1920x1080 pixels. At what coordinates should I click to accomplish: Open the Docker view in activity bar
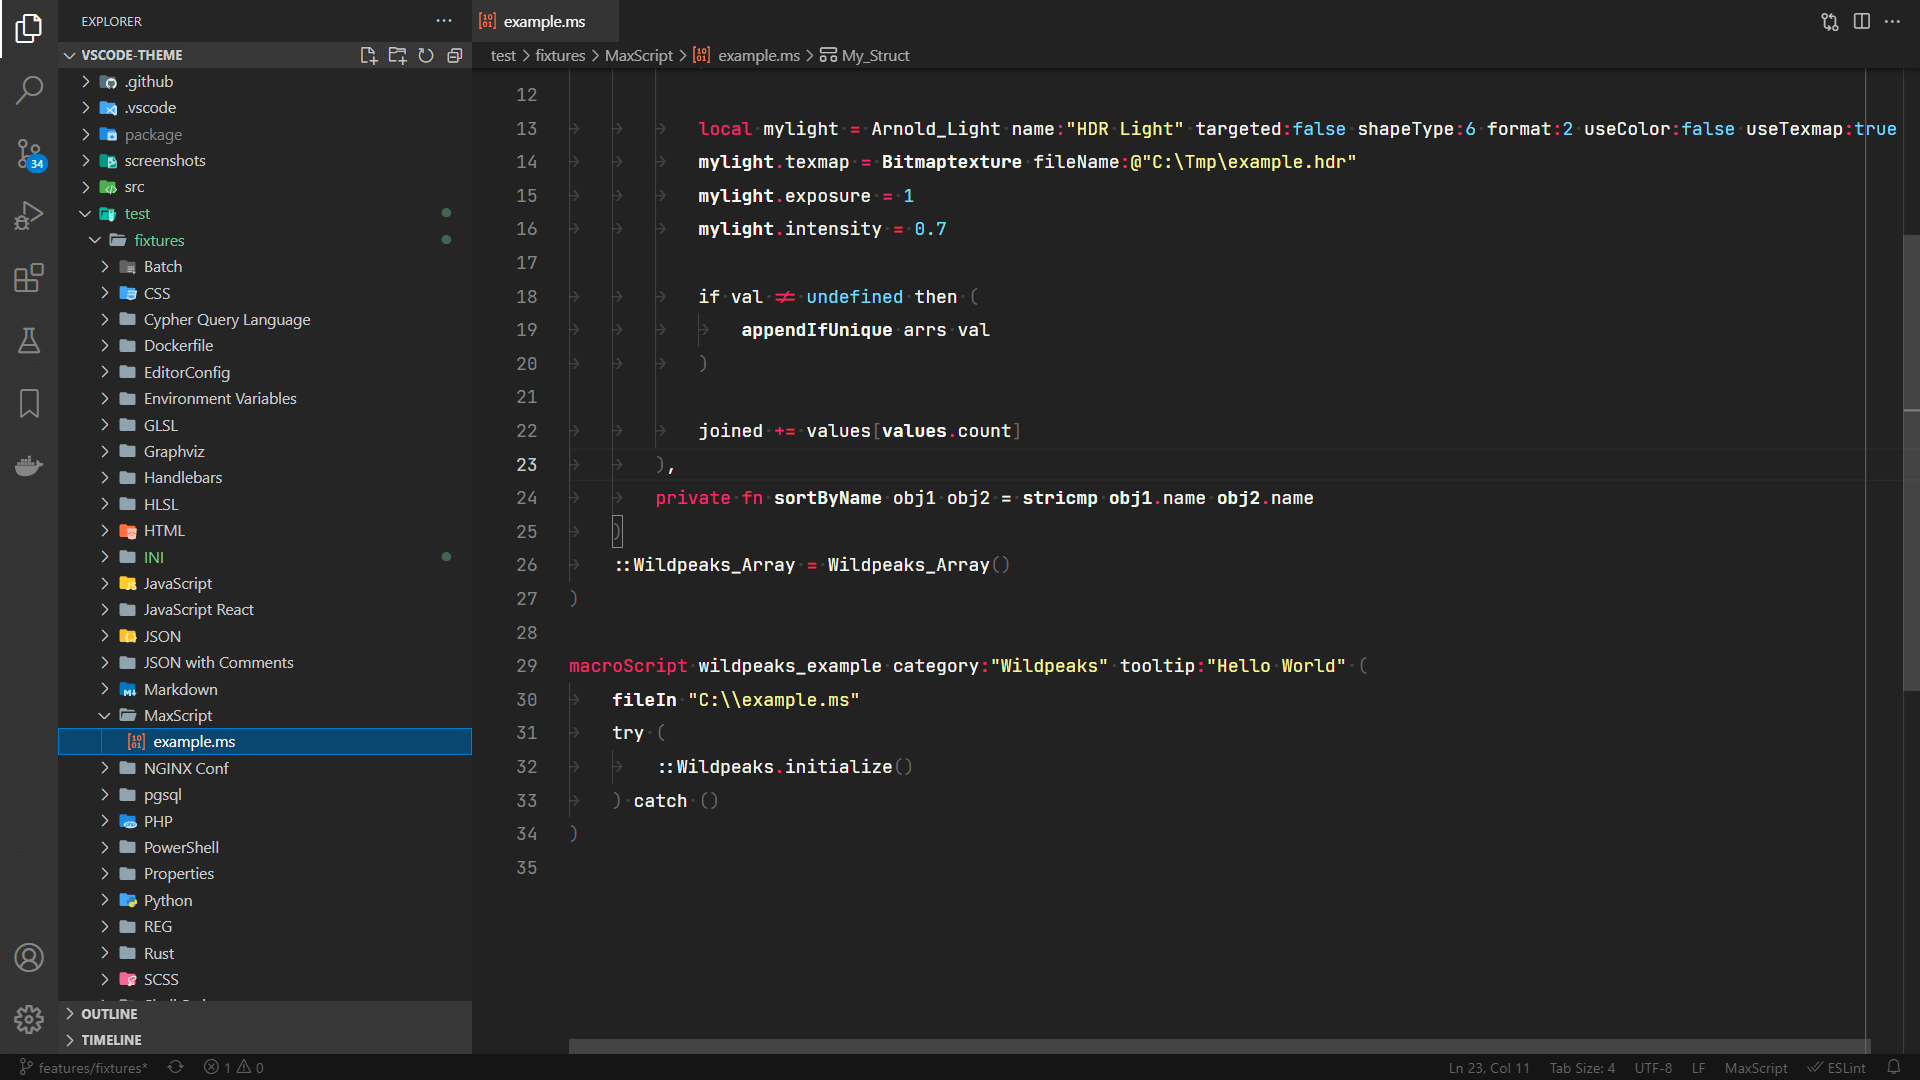[x=29, y=466]
